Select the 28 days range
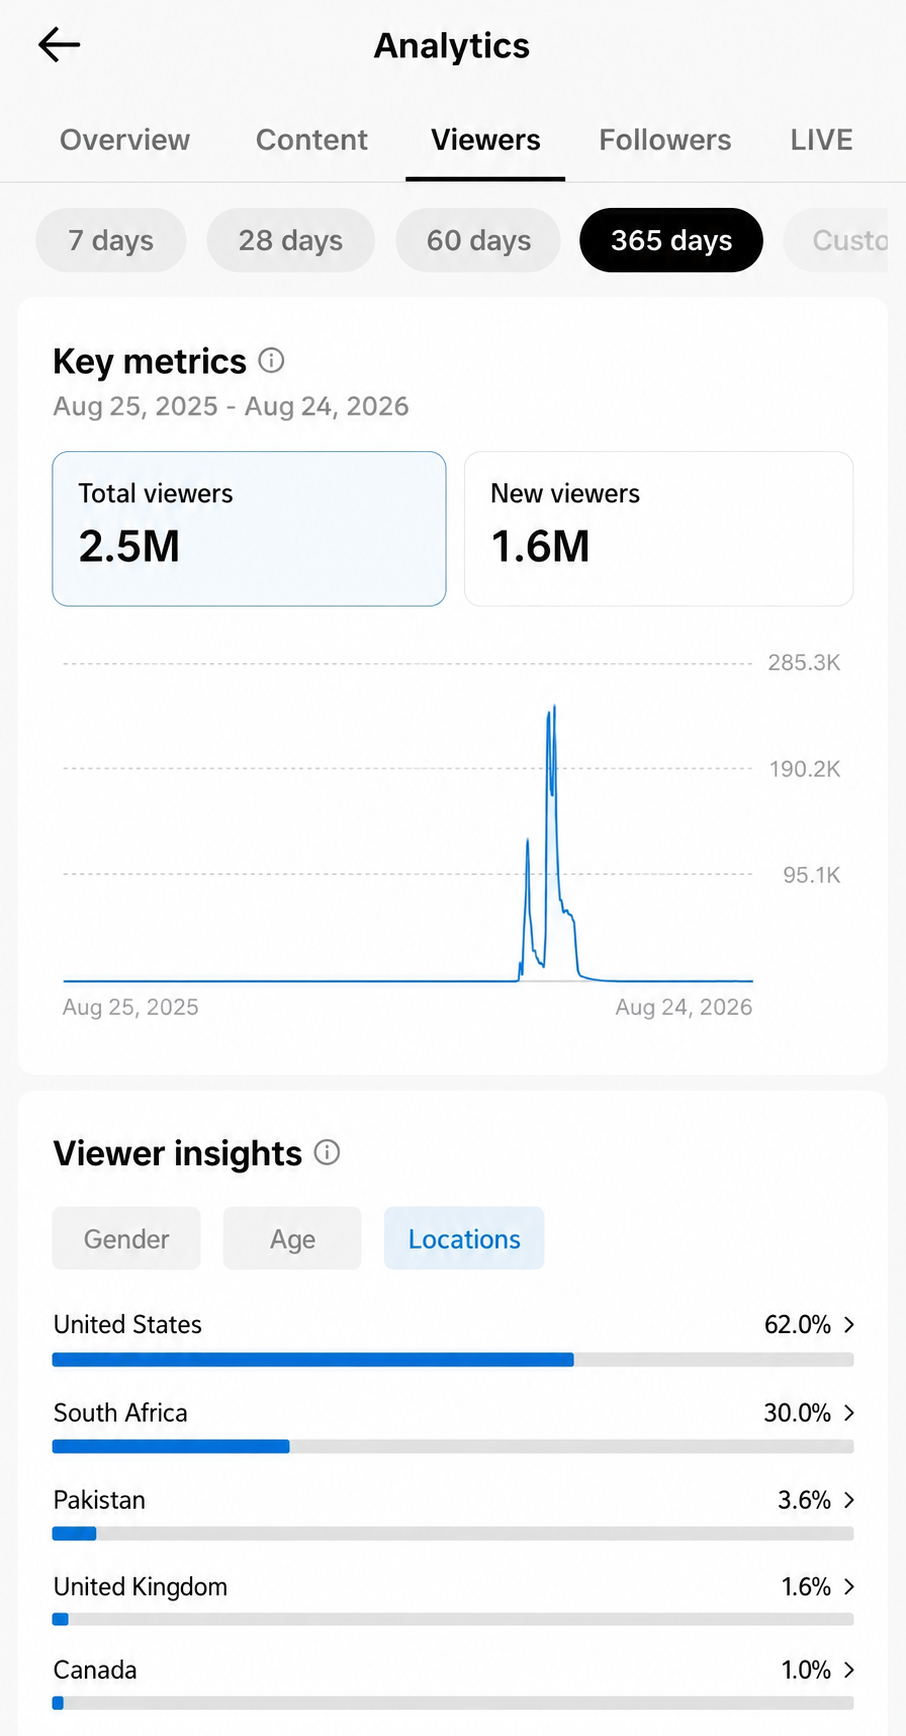This screenshot has height=1736, width=906. [291, 240]
